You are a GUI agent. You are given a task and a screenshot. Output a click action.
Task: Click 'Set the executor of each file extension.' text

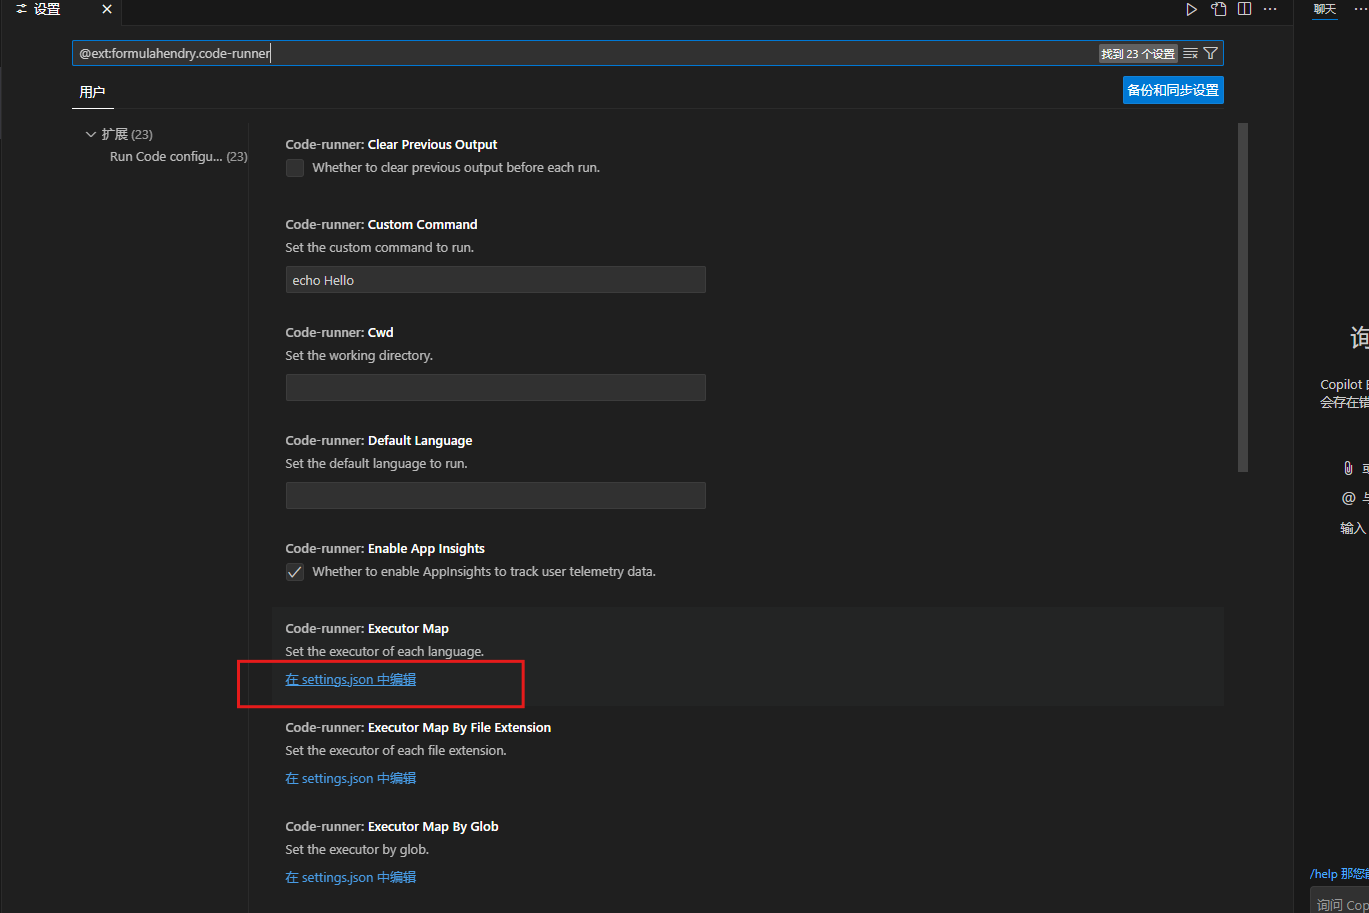[396, 750]
